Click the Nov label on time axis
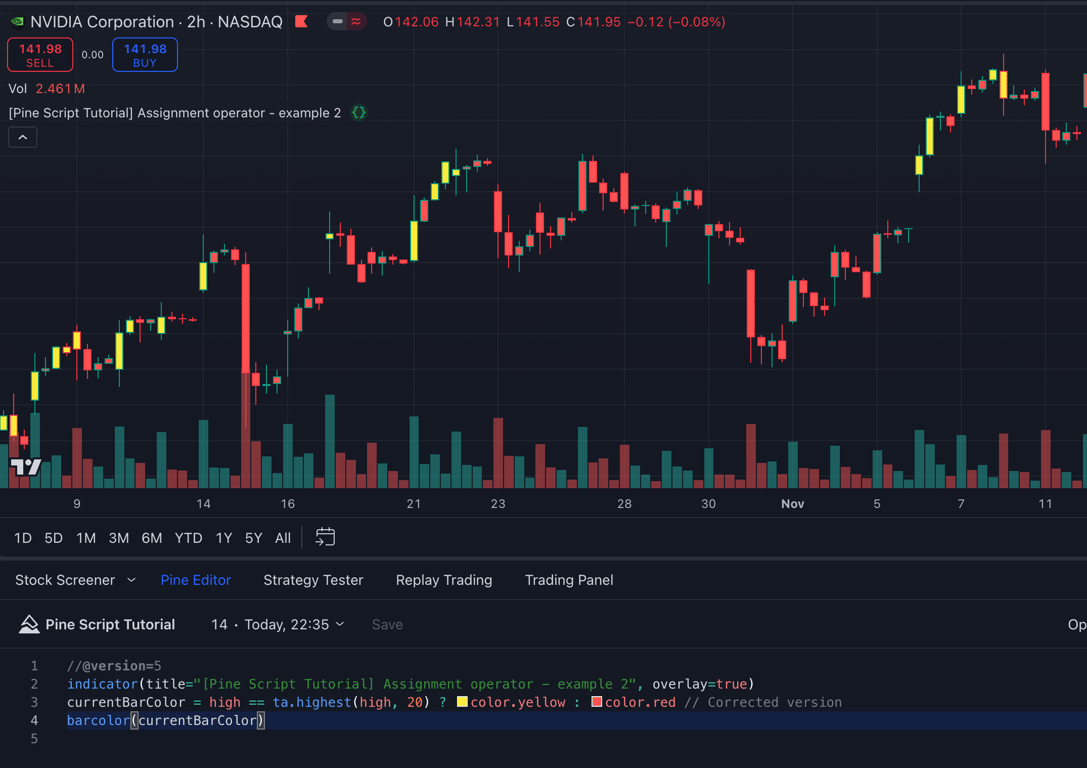The height and width of the screenshot is (768, 1087). click(792, 504)
